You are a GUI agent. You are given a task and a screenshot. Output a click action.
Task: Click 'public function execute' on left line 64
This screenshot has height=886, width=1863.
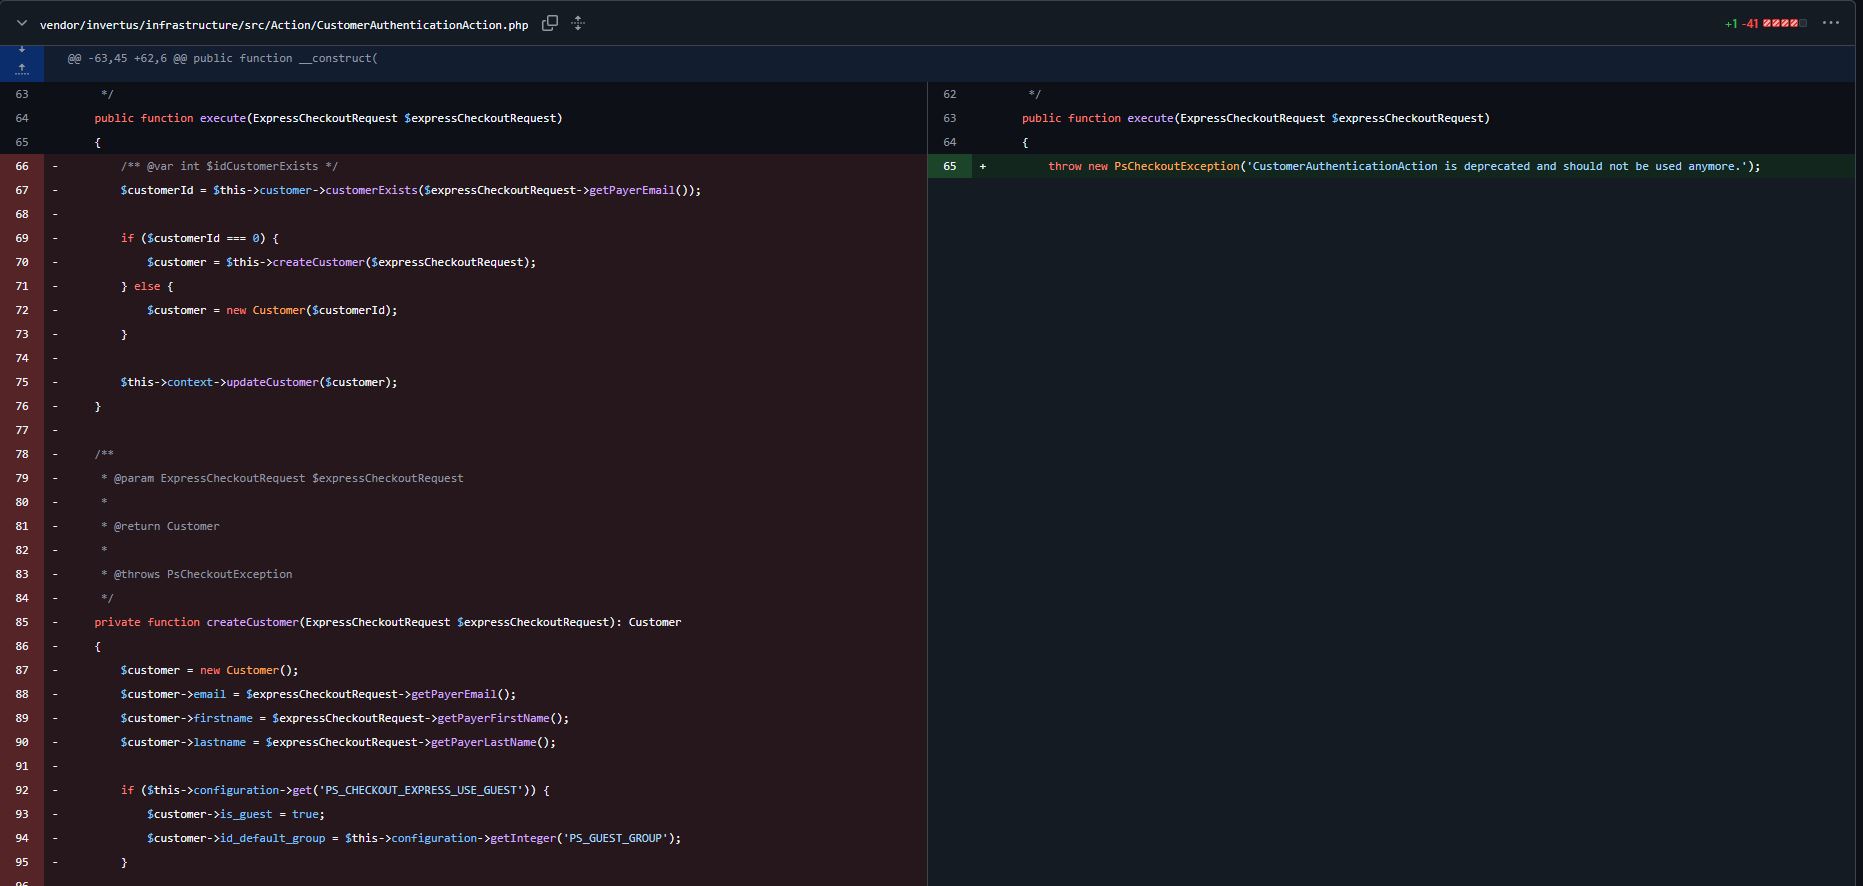170,118
